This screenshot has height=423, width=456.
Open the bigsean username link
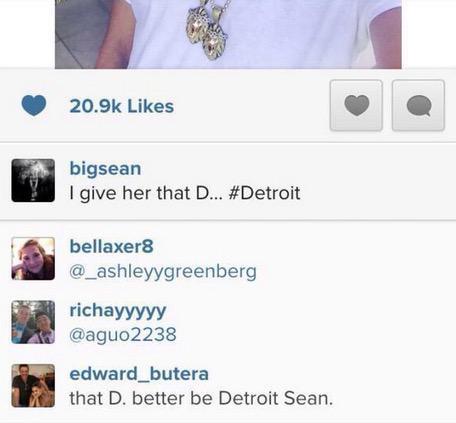105,169
